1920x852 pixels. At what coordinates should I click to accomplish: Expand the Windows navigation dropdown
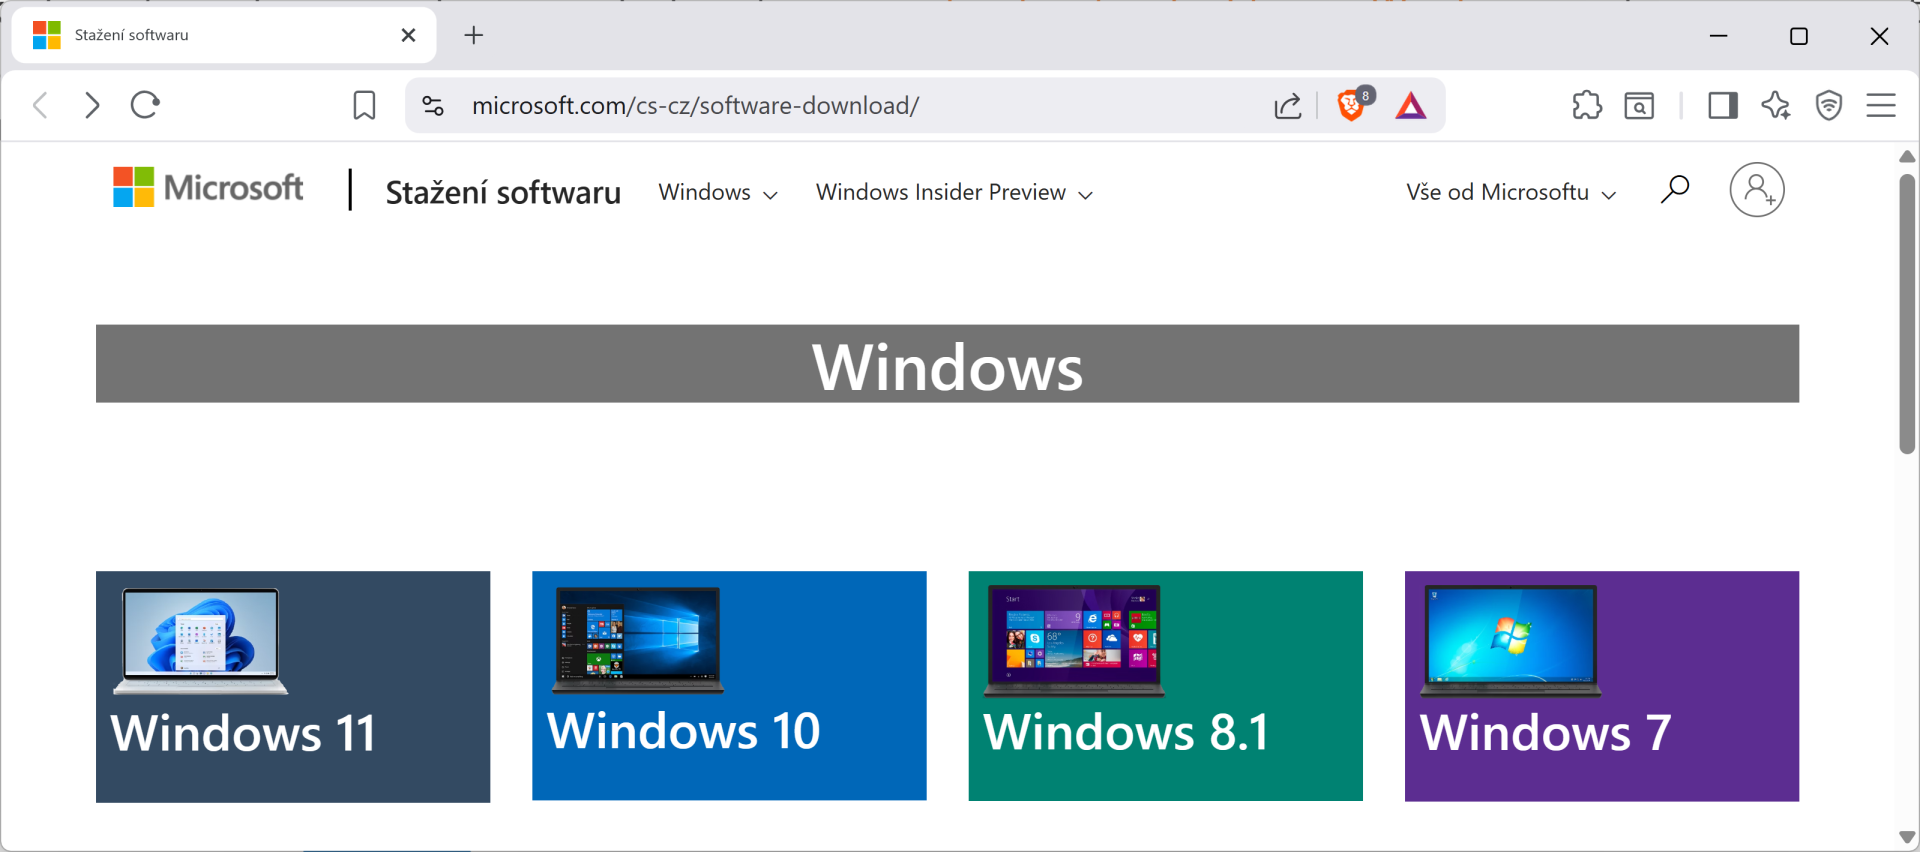click(718, 192)
